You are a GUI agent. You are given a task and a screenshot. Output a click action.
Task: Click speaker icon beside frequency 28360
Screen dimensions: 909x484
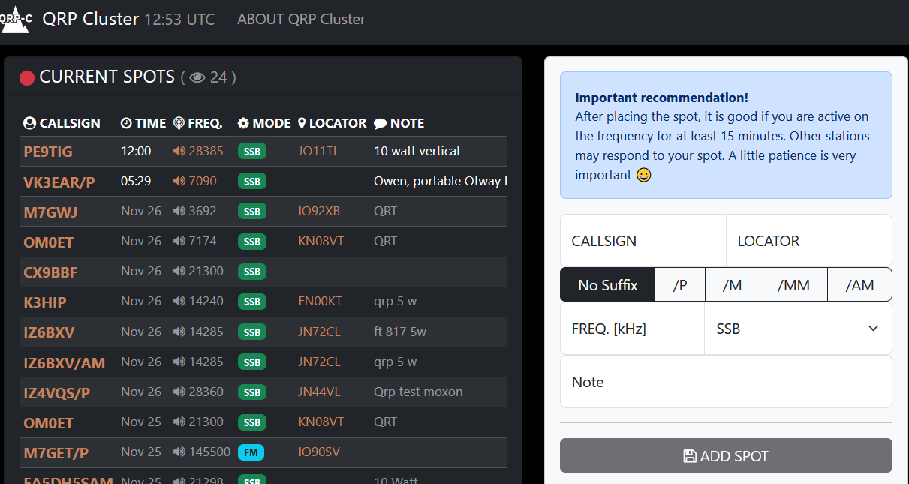179,392
